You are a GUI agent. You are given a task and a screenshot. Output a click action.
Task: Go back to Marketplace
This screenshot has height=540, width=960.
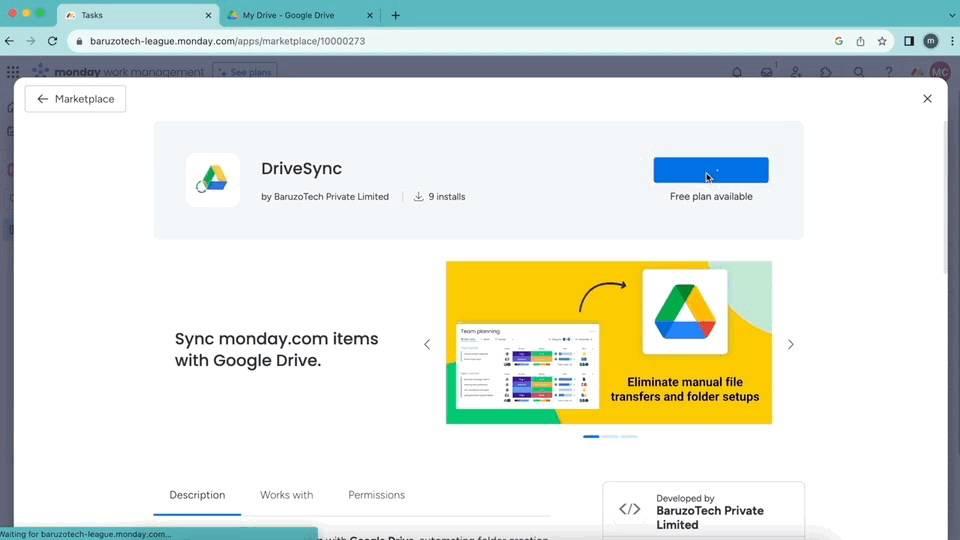coord(75,99)
